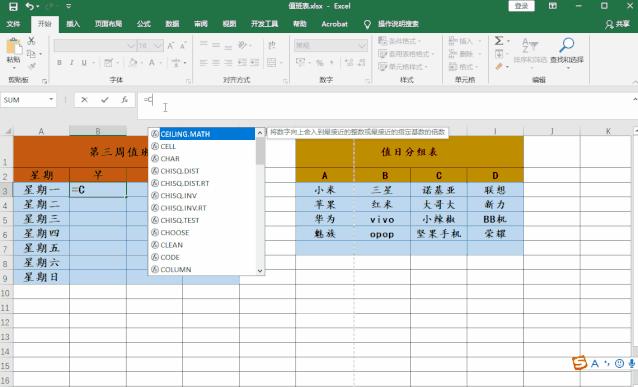This screenshot has height=387, width=638.
Task: Open the Acrobat ribbon tab
Action: click(x=334, y=24)
